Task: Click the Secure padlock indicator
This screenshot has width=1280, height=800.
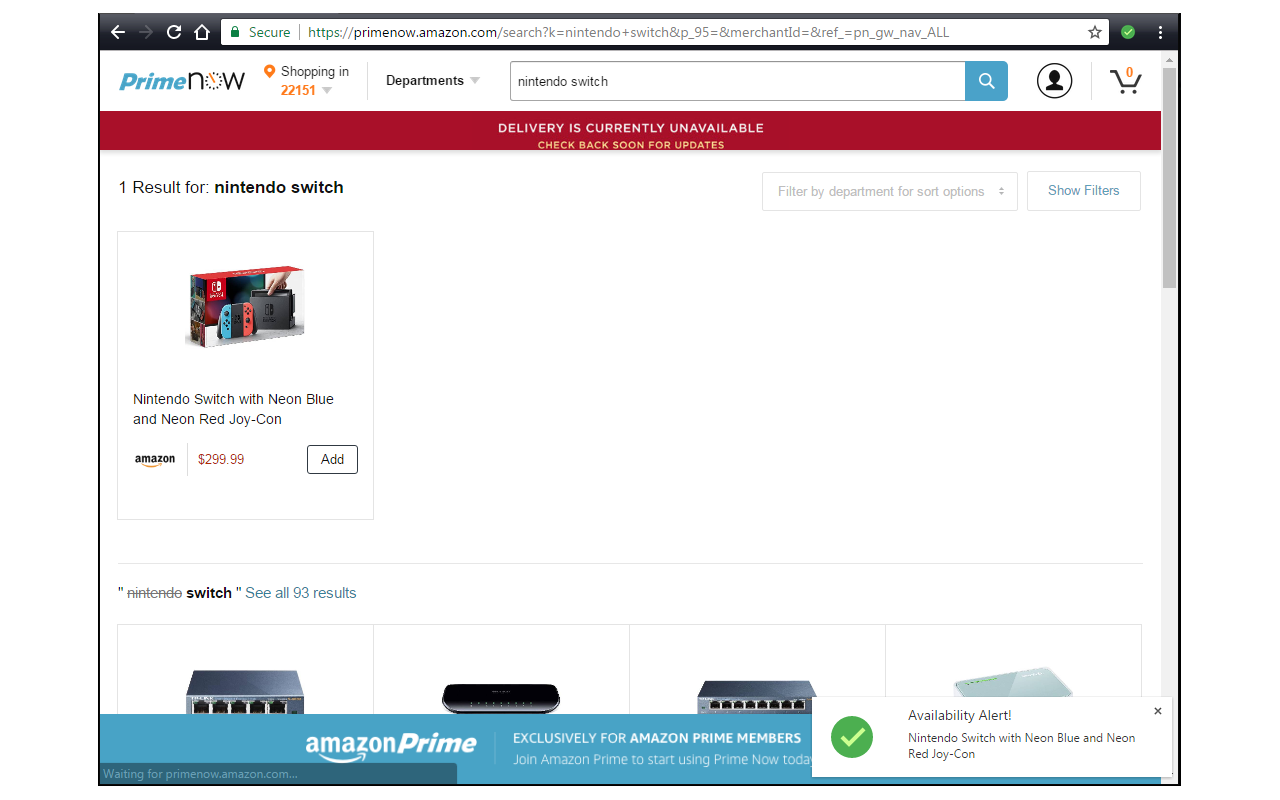Action: click(x=259, y=32)
